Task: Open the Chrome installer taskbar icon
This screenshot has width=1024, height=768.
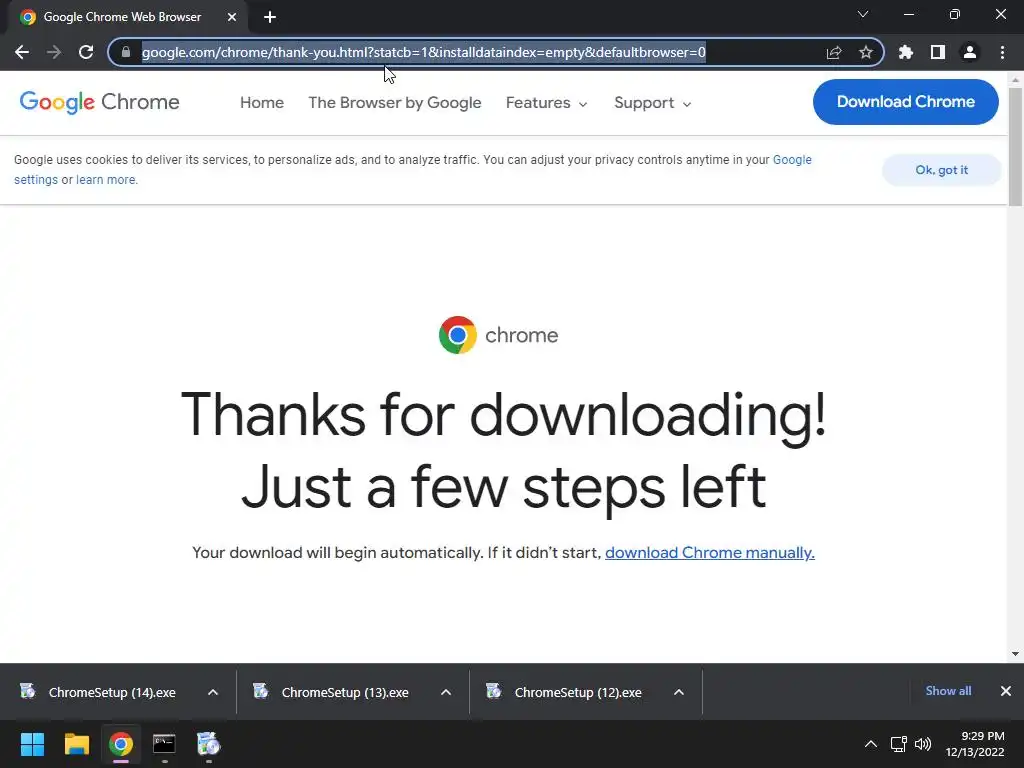Action: coord(208,744)
